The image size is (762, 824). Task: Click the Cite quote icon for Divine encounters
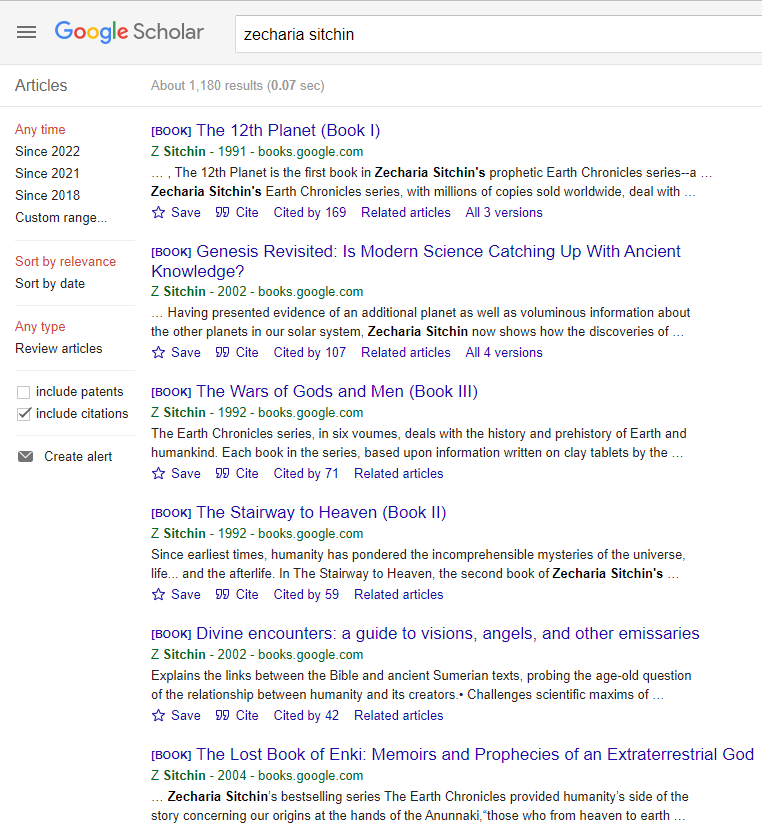click(x=222, y=715)
